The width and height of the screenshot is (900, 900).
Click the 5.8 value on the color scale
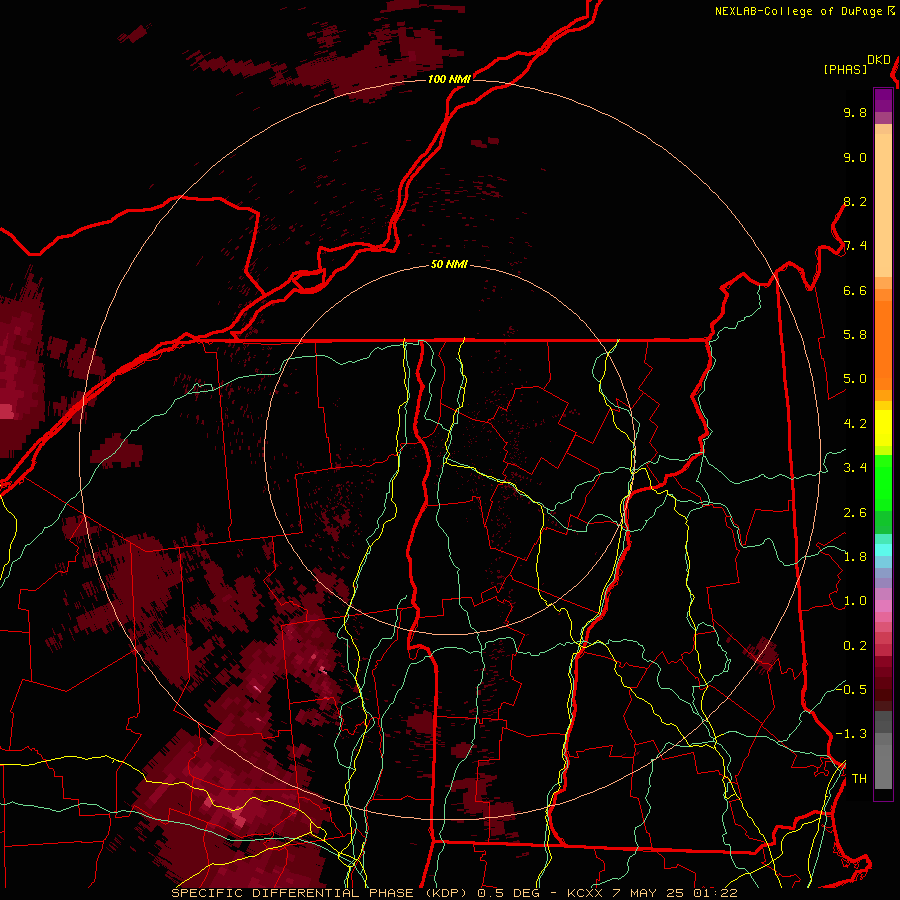point(855,335)
